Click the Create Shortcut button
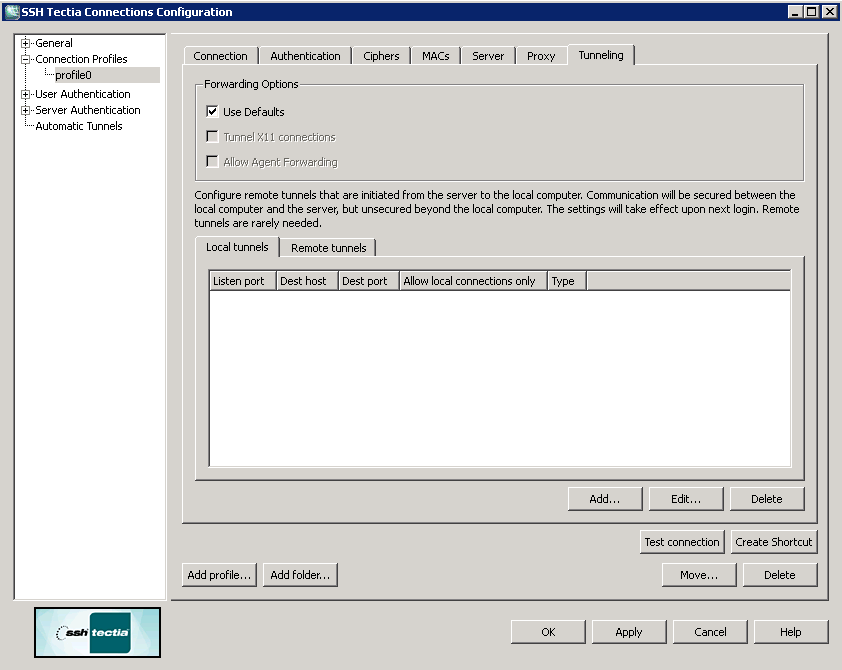 pyautogui.click(x=774, y=541)
